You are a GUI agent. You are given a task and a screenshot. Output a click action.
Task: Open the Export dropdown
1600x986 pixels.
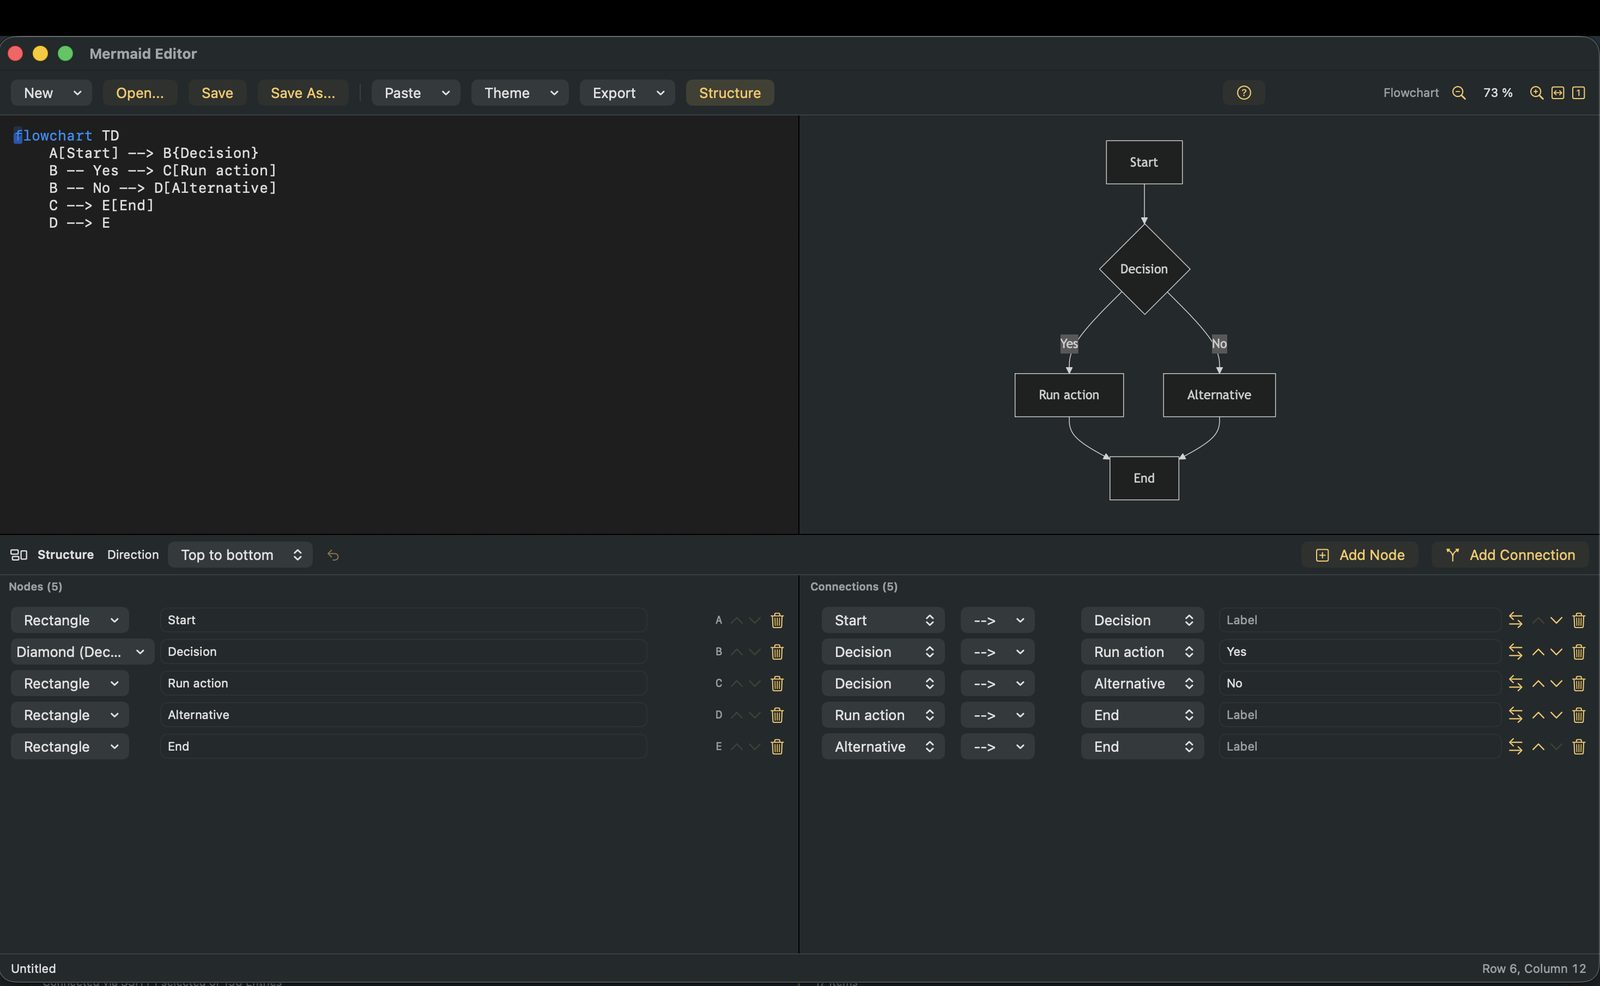click(x=627, y=93)
